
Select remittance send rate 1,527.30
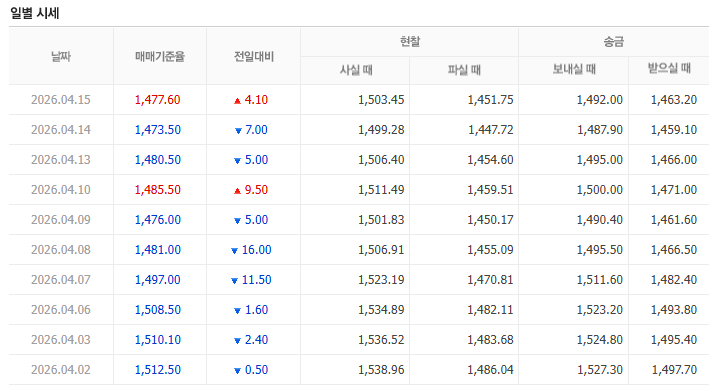pyautogui.click(x=599, y=370)
